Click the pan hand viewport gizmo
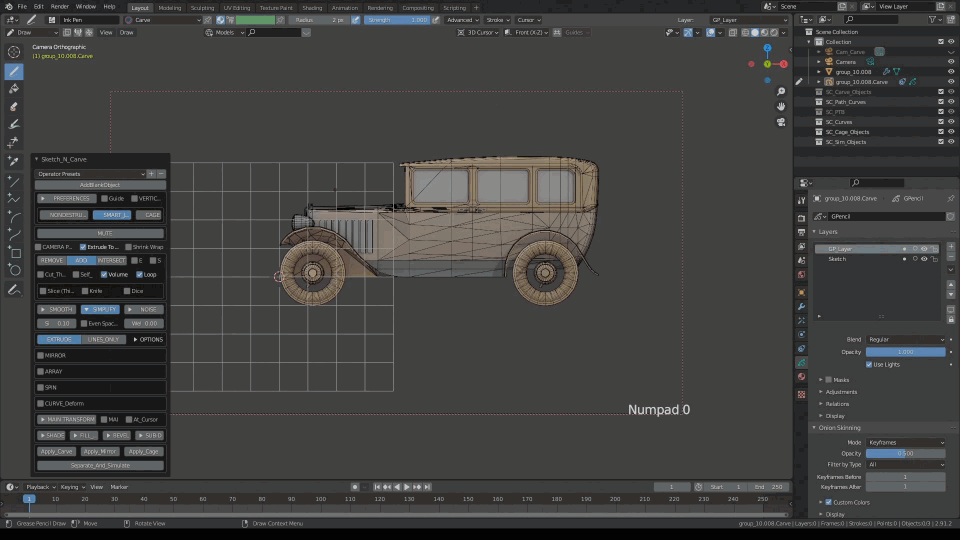This screenshot has height=540, width=960. point(781,106)
